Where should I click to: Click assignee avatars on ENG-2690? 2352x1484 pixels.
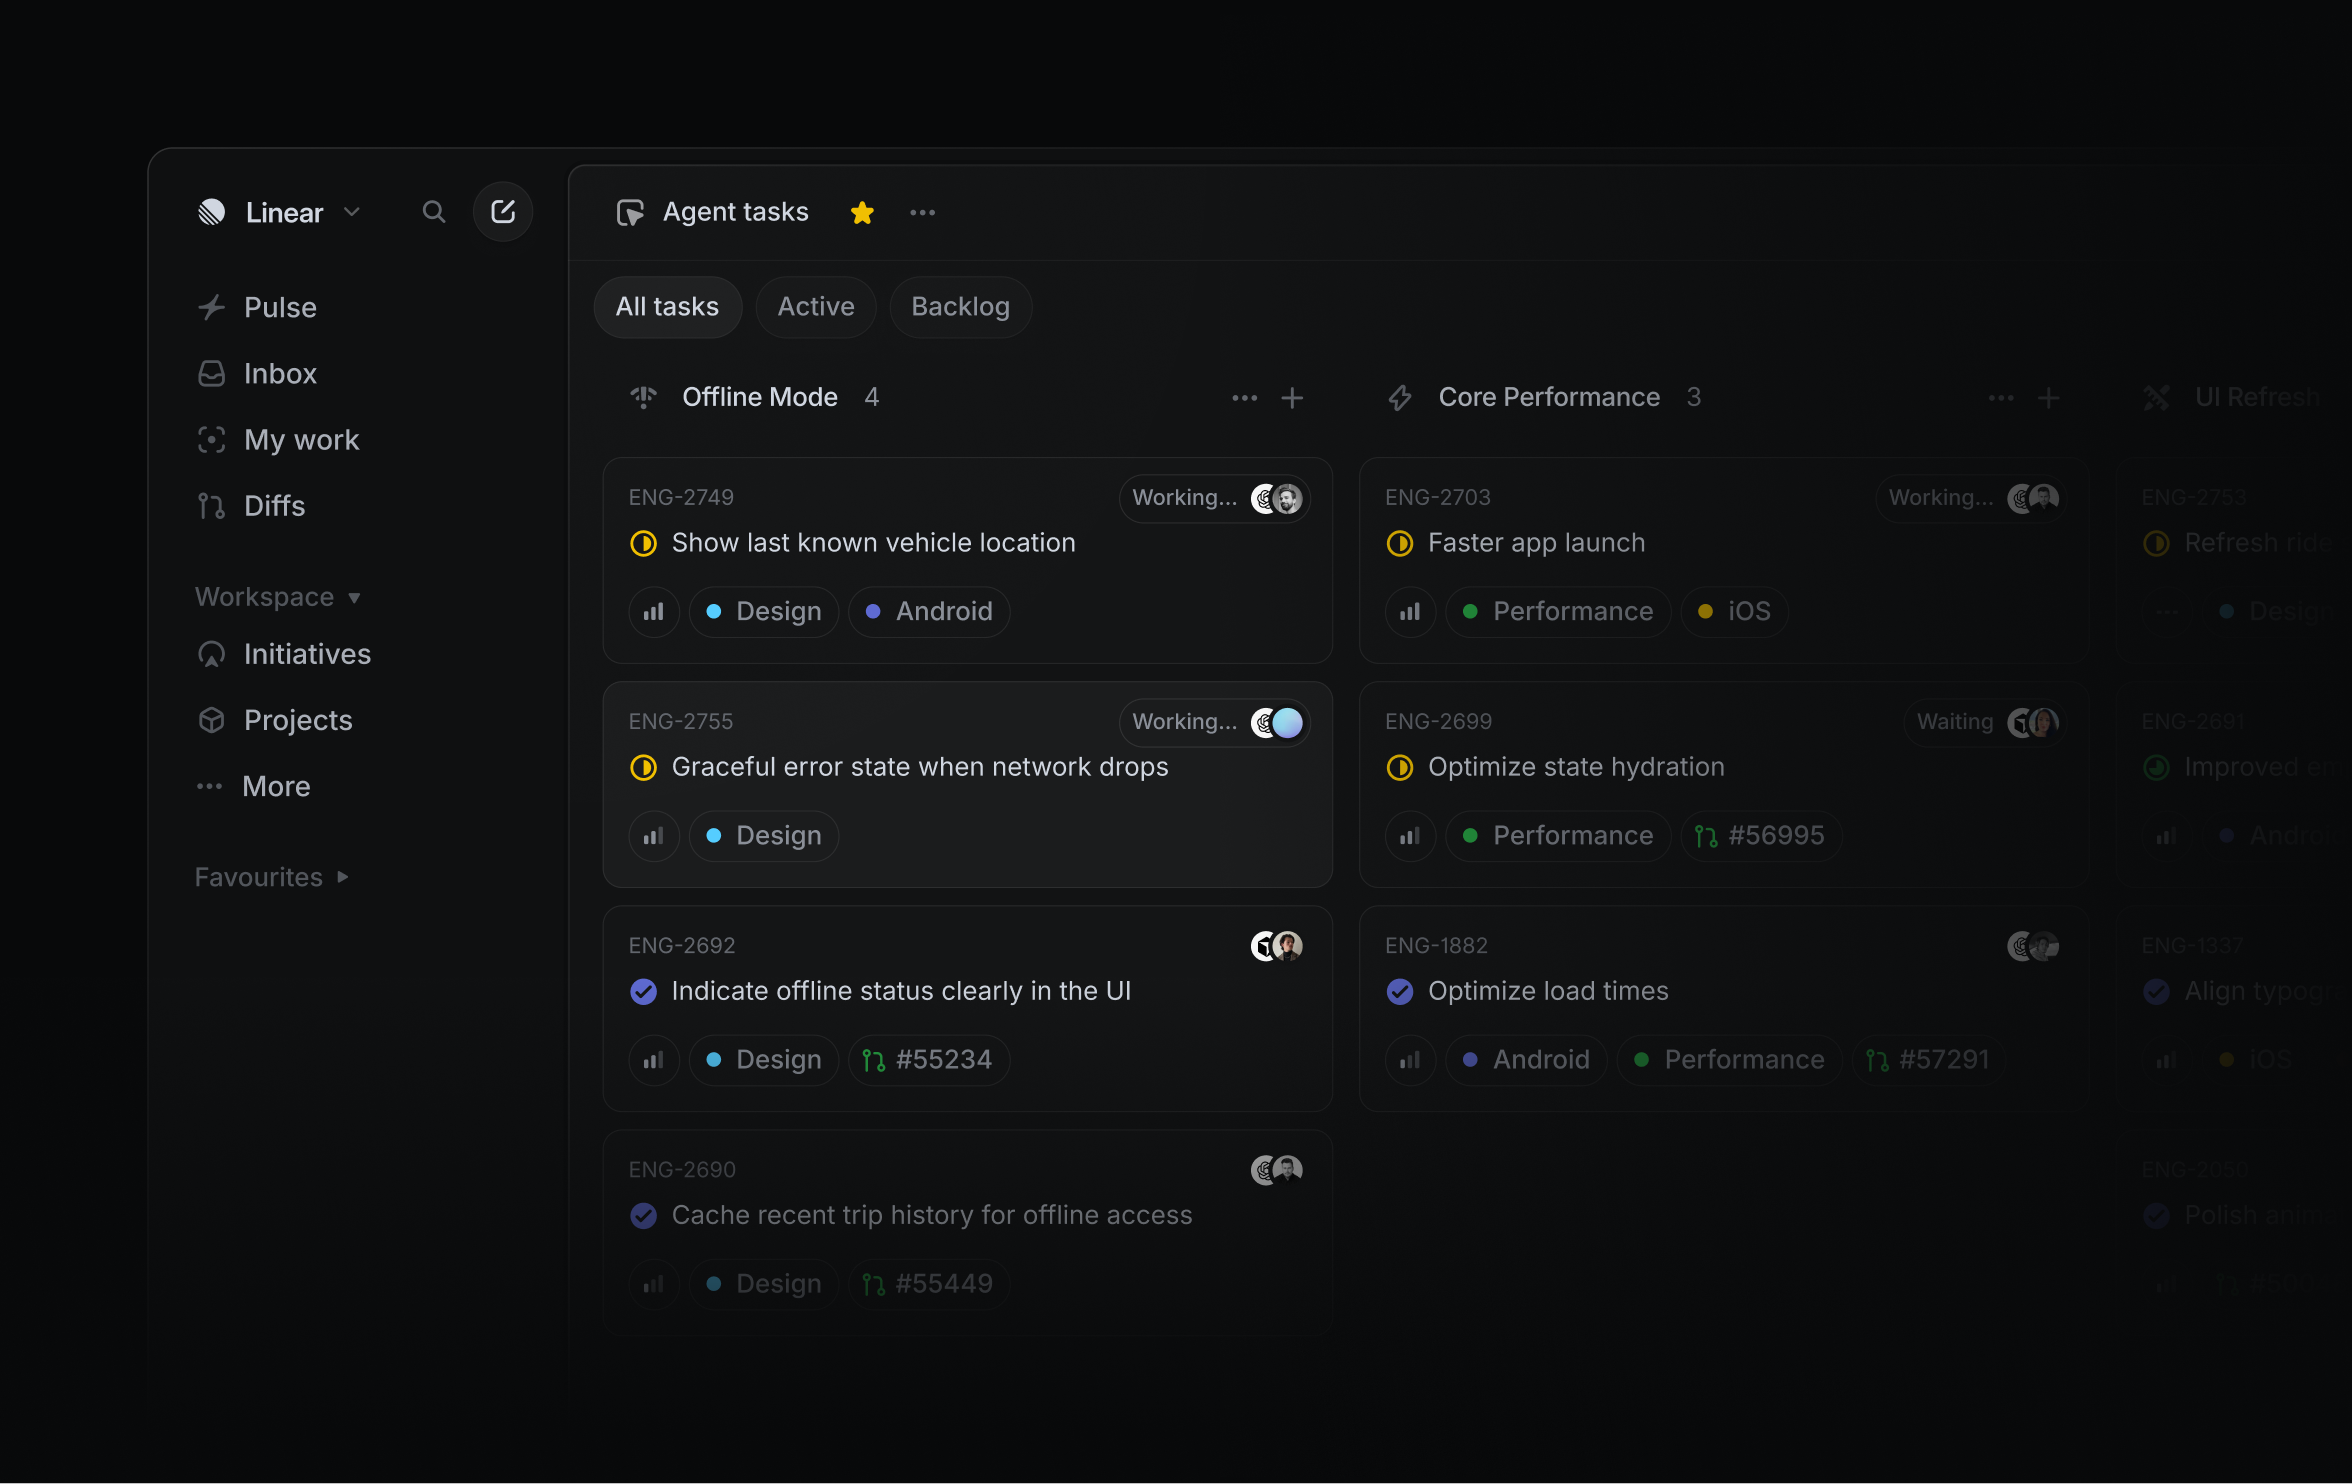tap(1277, 1170)
